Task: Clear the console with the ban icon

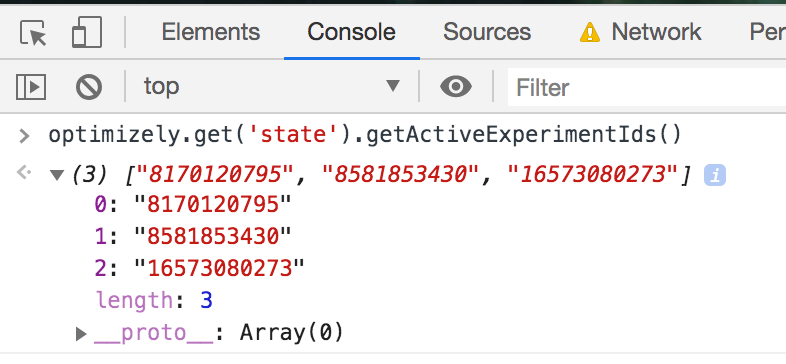Action: click(89, 87)
